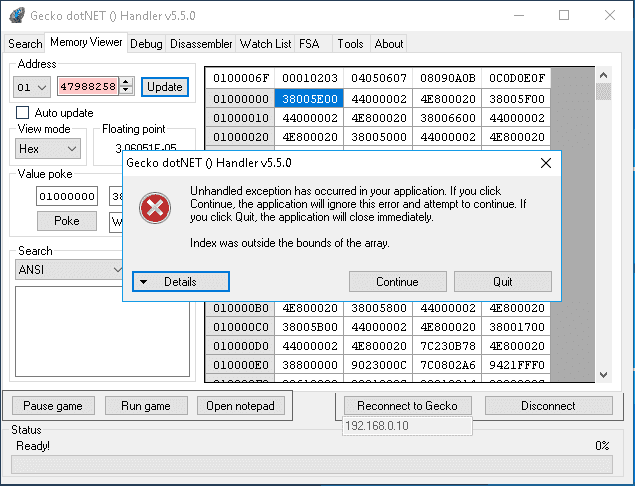Select cell 7C230B78 in row 010000D0
The image size is (635, 486).
tap(447, 345)
